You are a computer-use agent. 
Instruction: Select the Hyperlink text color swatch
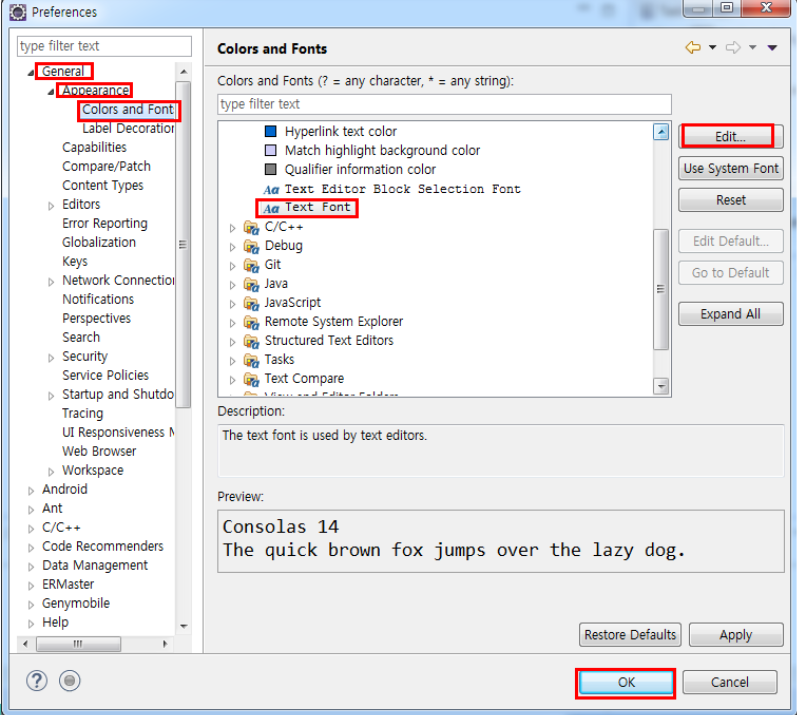(270, 132)
